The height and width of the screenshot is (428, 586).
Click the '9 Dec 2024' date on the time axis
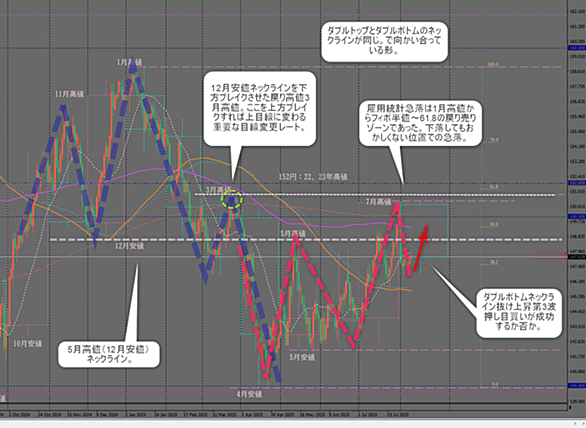[x=107, y=415]
